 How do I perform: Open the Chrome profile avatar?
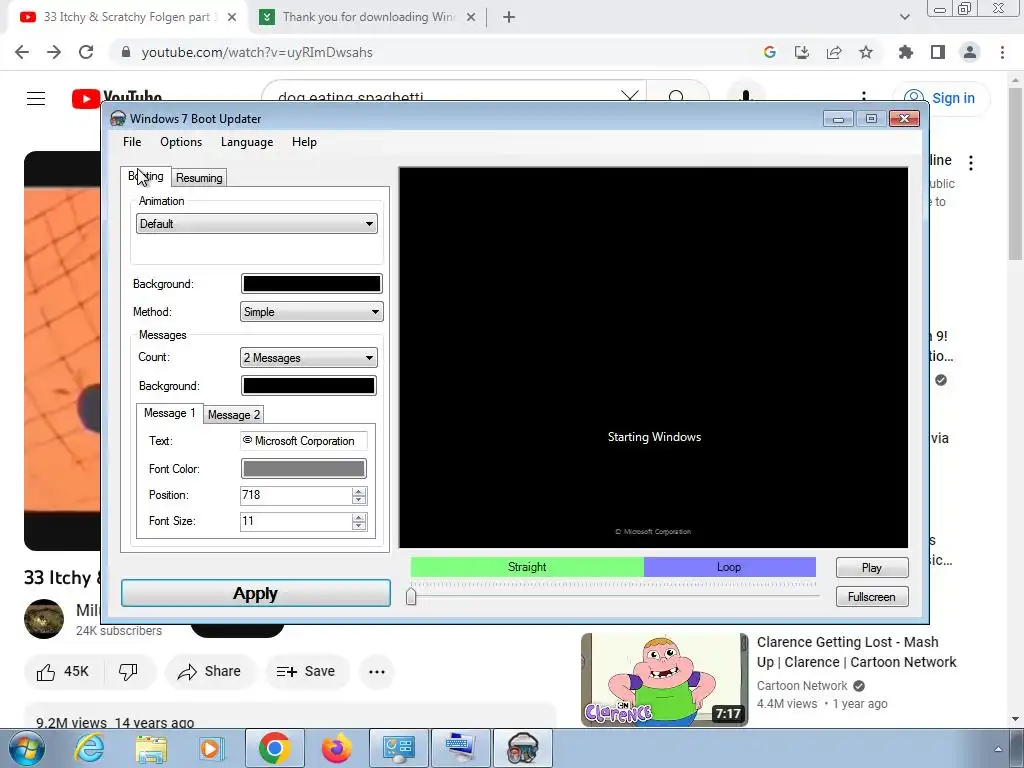(970, 52)
